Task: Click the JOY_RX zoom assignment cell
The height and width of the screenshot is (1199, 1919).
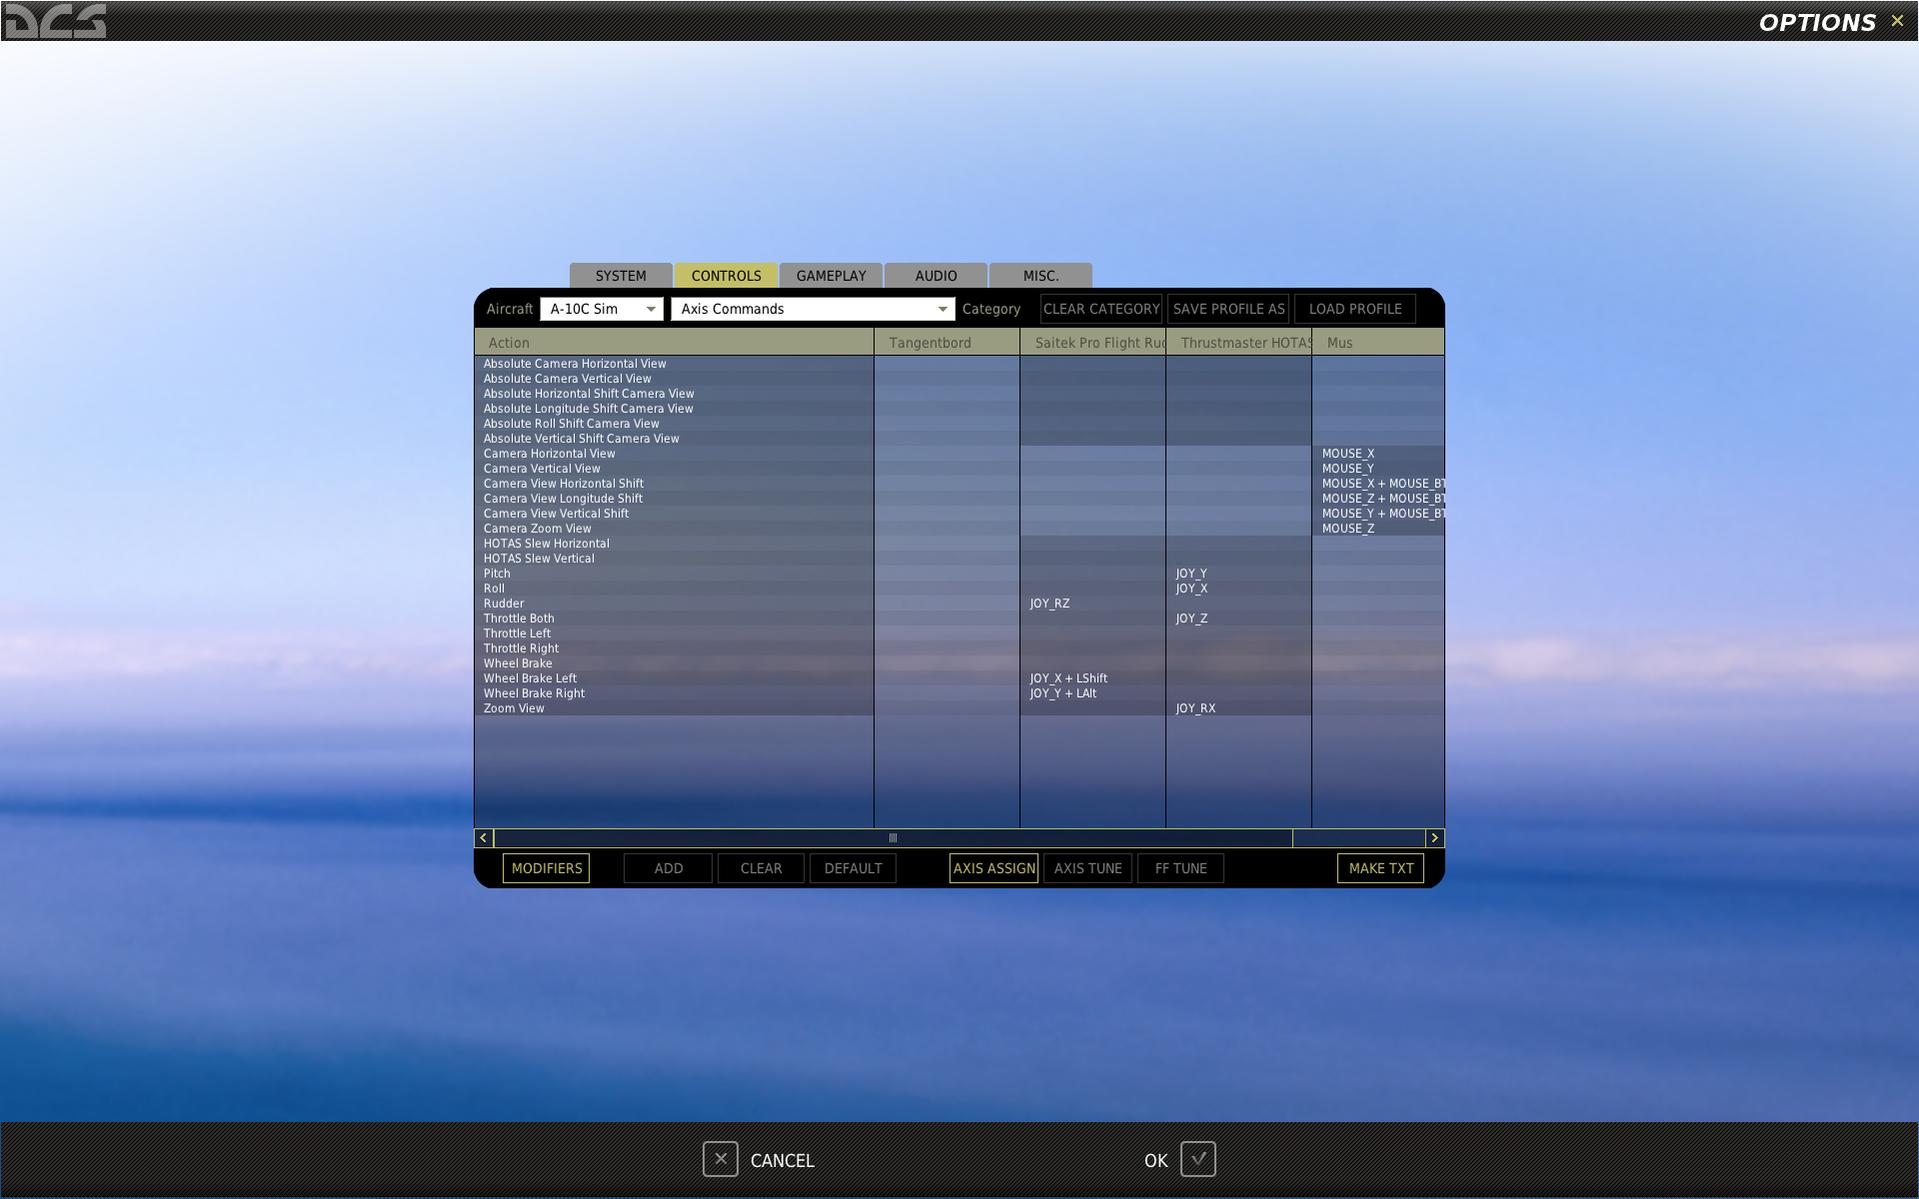Action: [x=1239, y=709]
